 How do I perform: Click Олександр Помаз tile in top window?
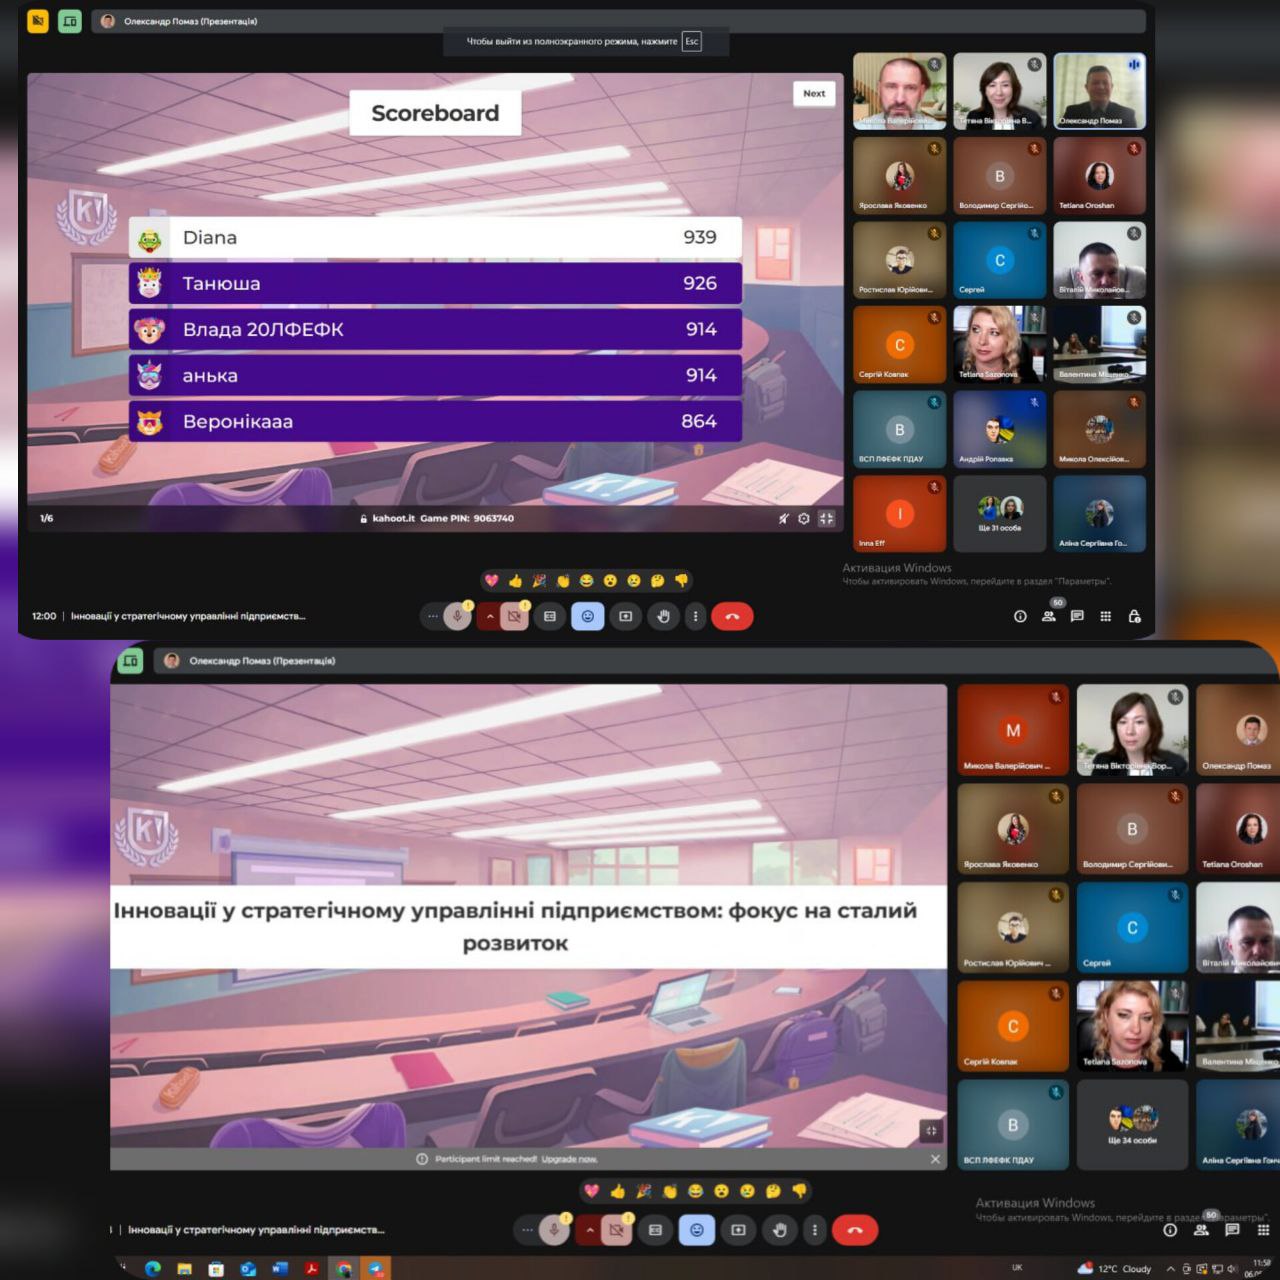1099,91
